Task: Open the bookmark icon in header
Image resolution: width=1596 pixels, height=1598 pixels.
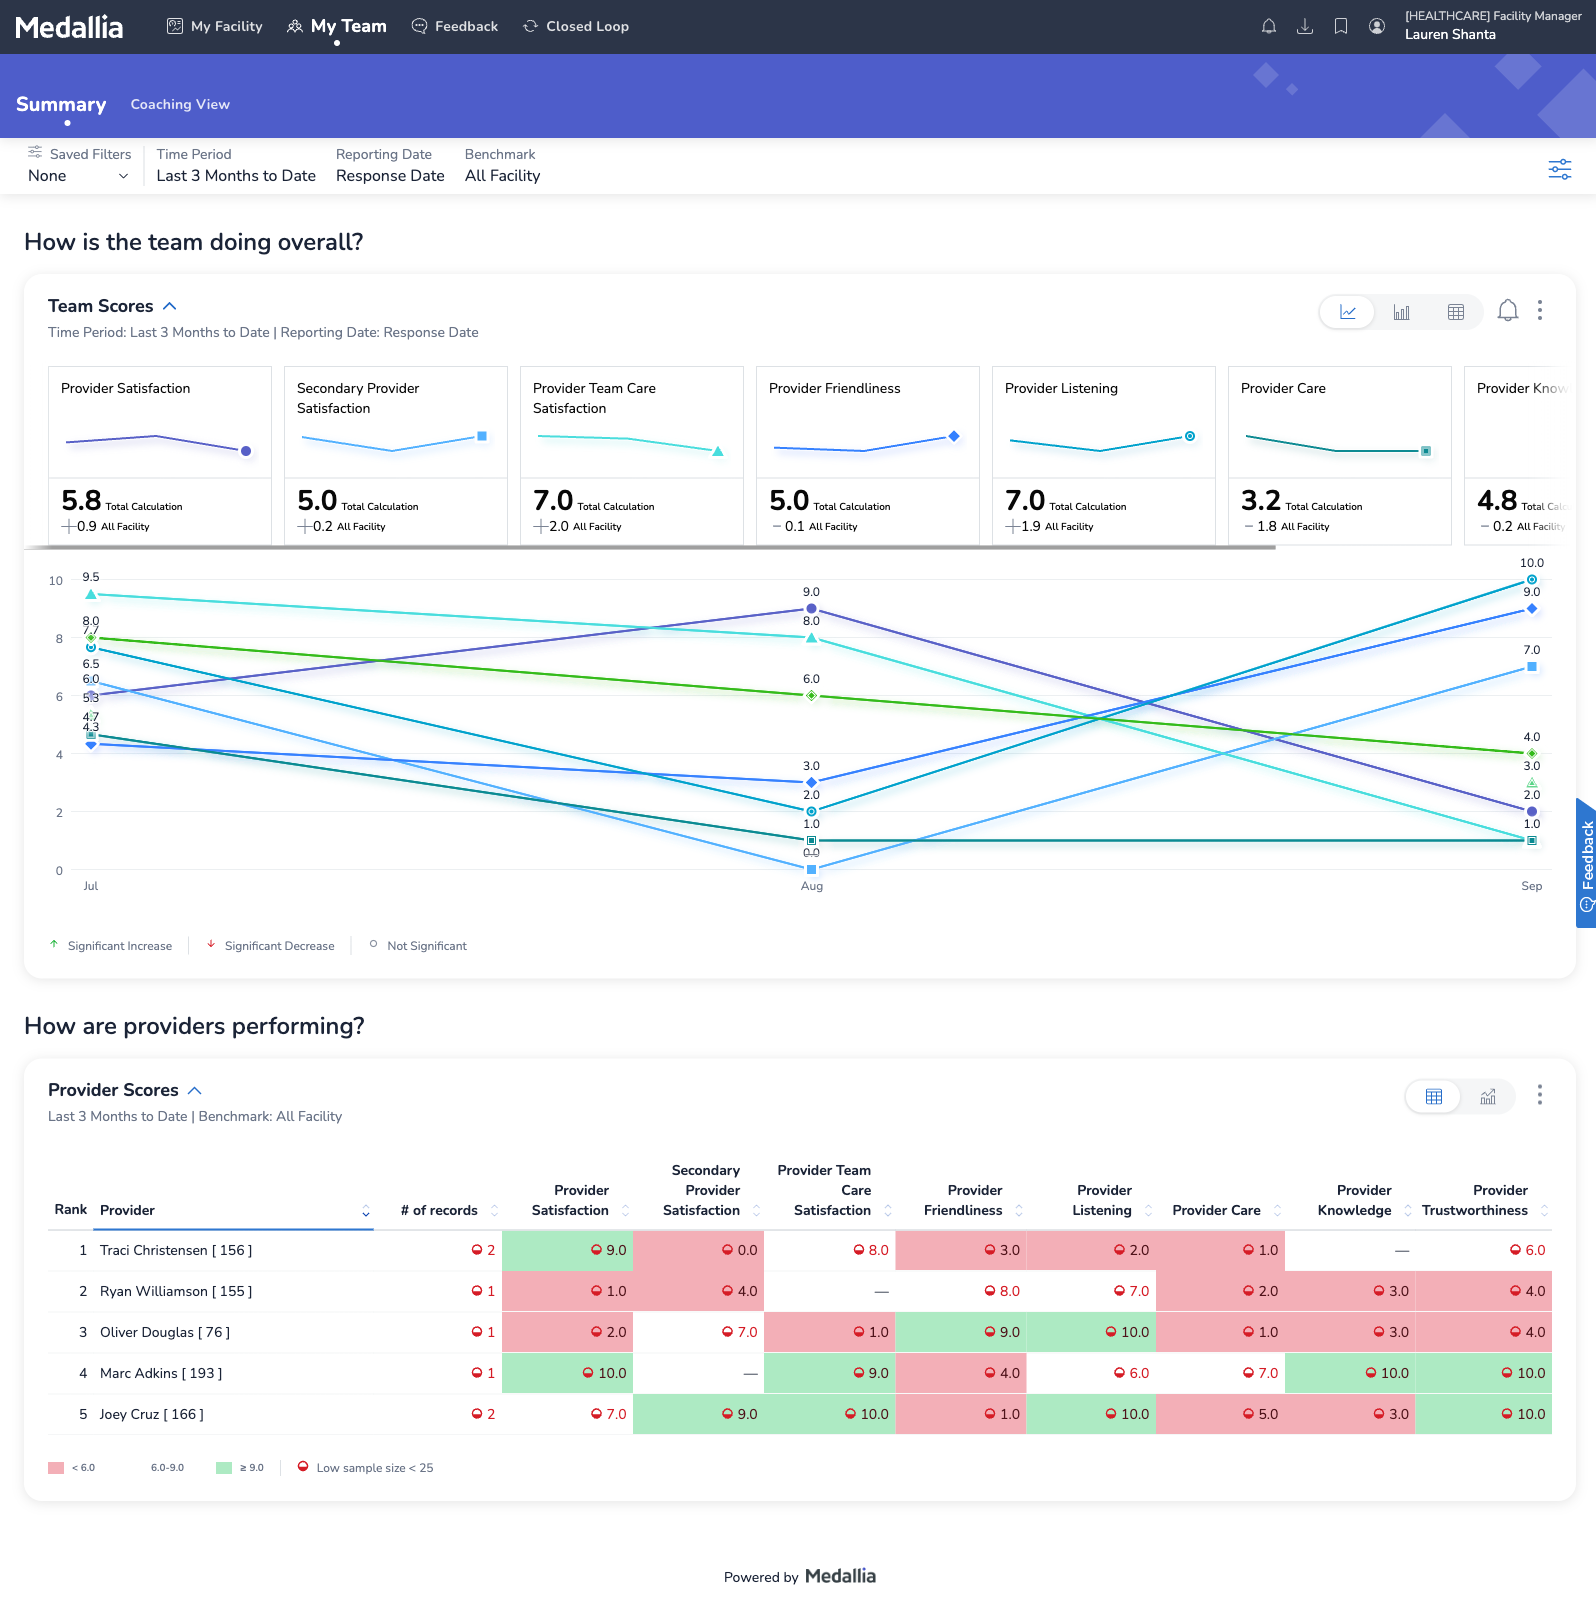Action: [1340, 27]
